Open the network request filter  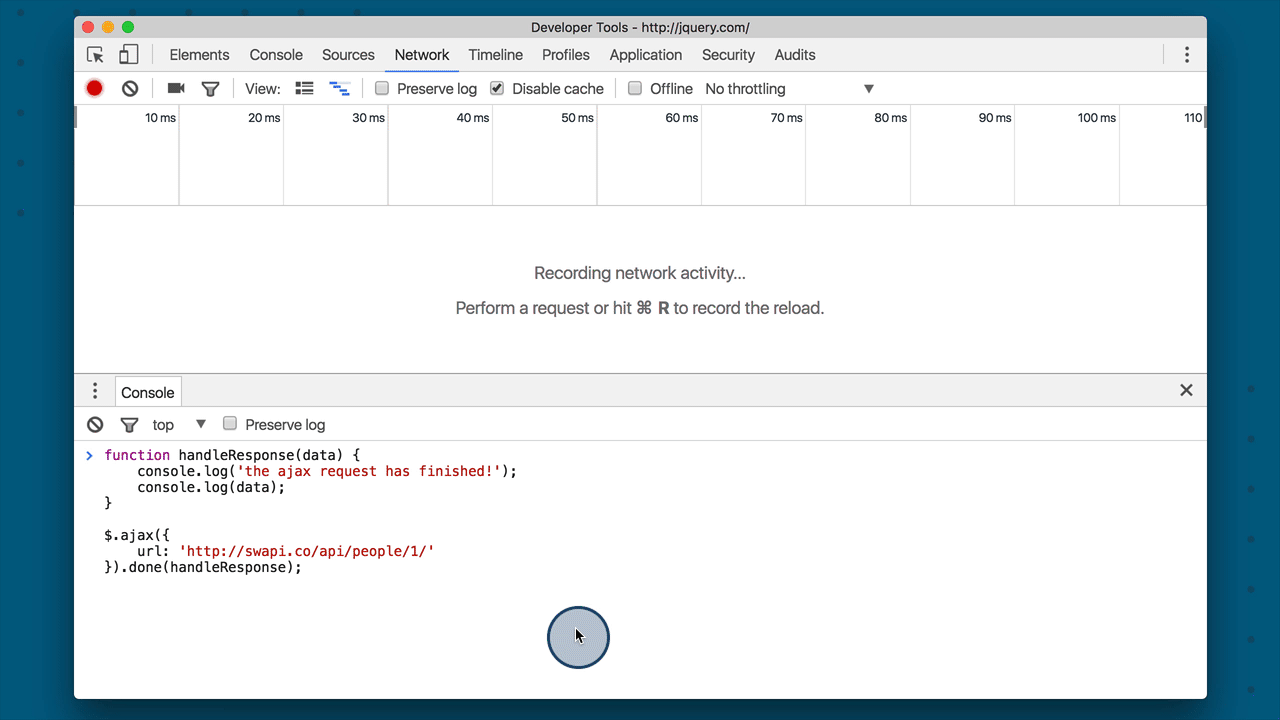point(210,88)
